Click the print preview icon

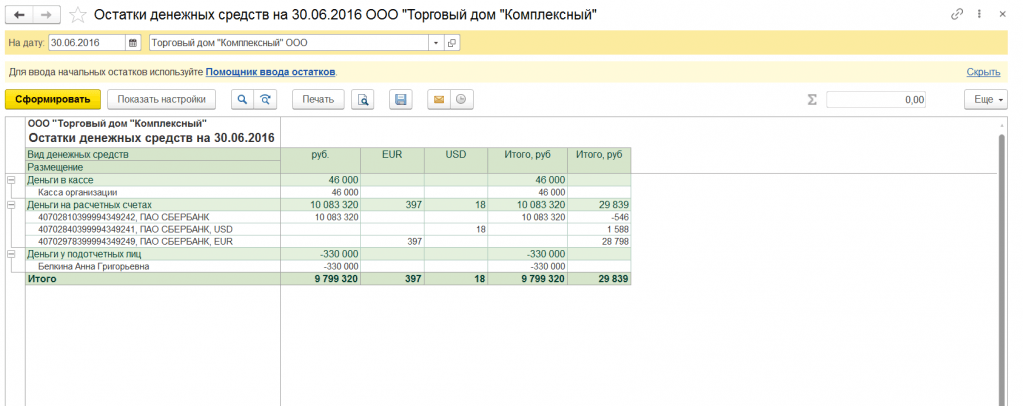364,99
